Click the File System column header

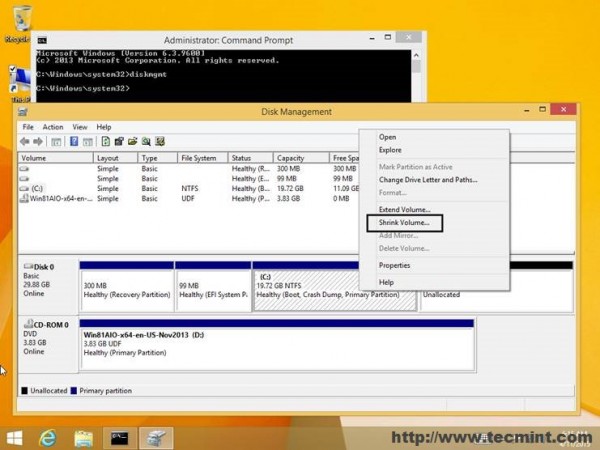pyautogui.click(x=200, y=158)
